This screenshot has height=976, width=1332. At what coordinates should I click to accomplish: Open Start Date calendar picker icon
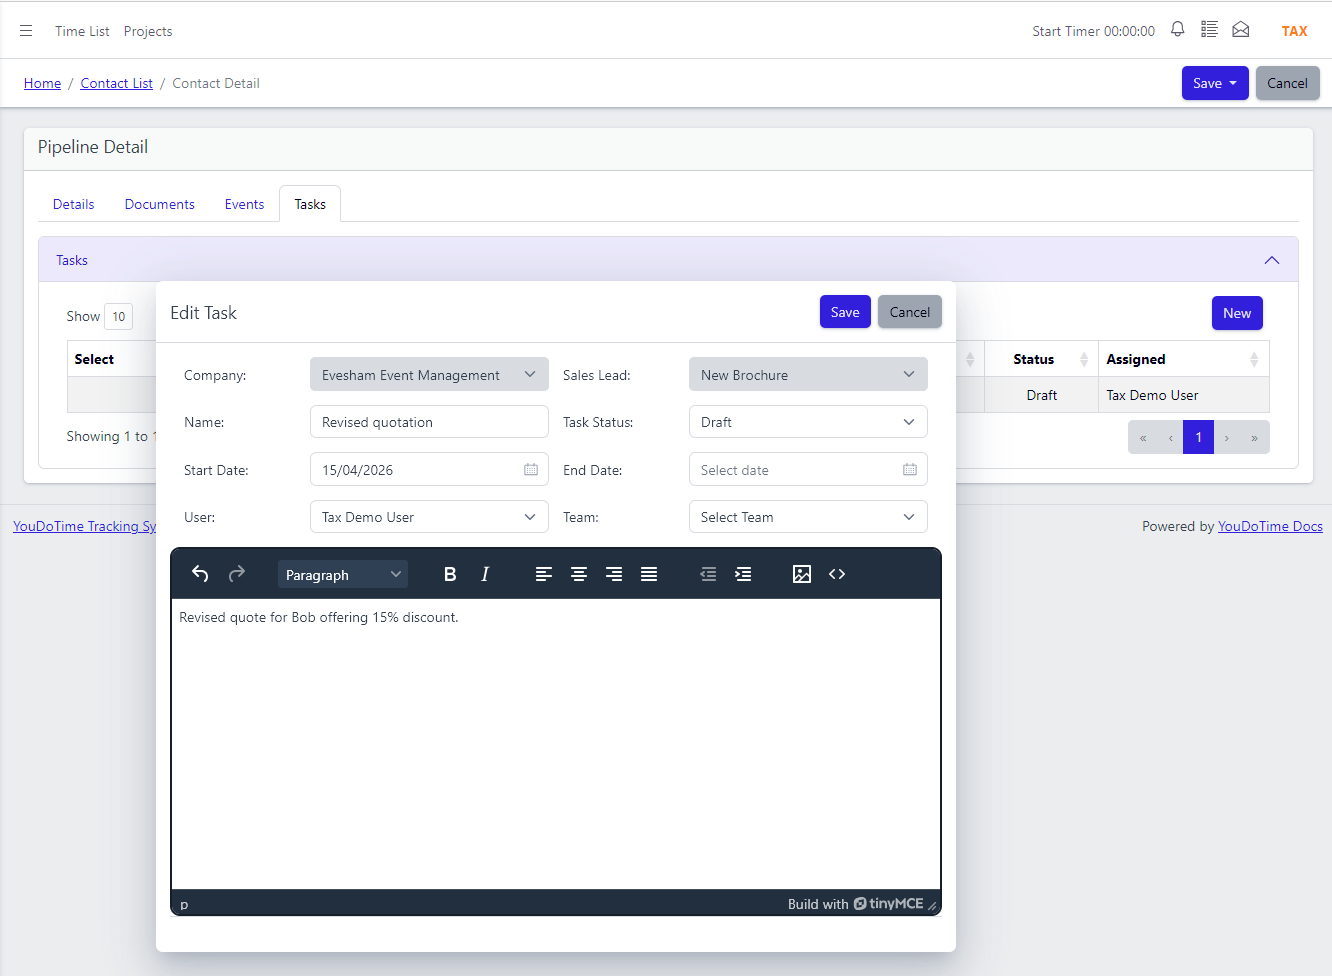pos(531,469)
